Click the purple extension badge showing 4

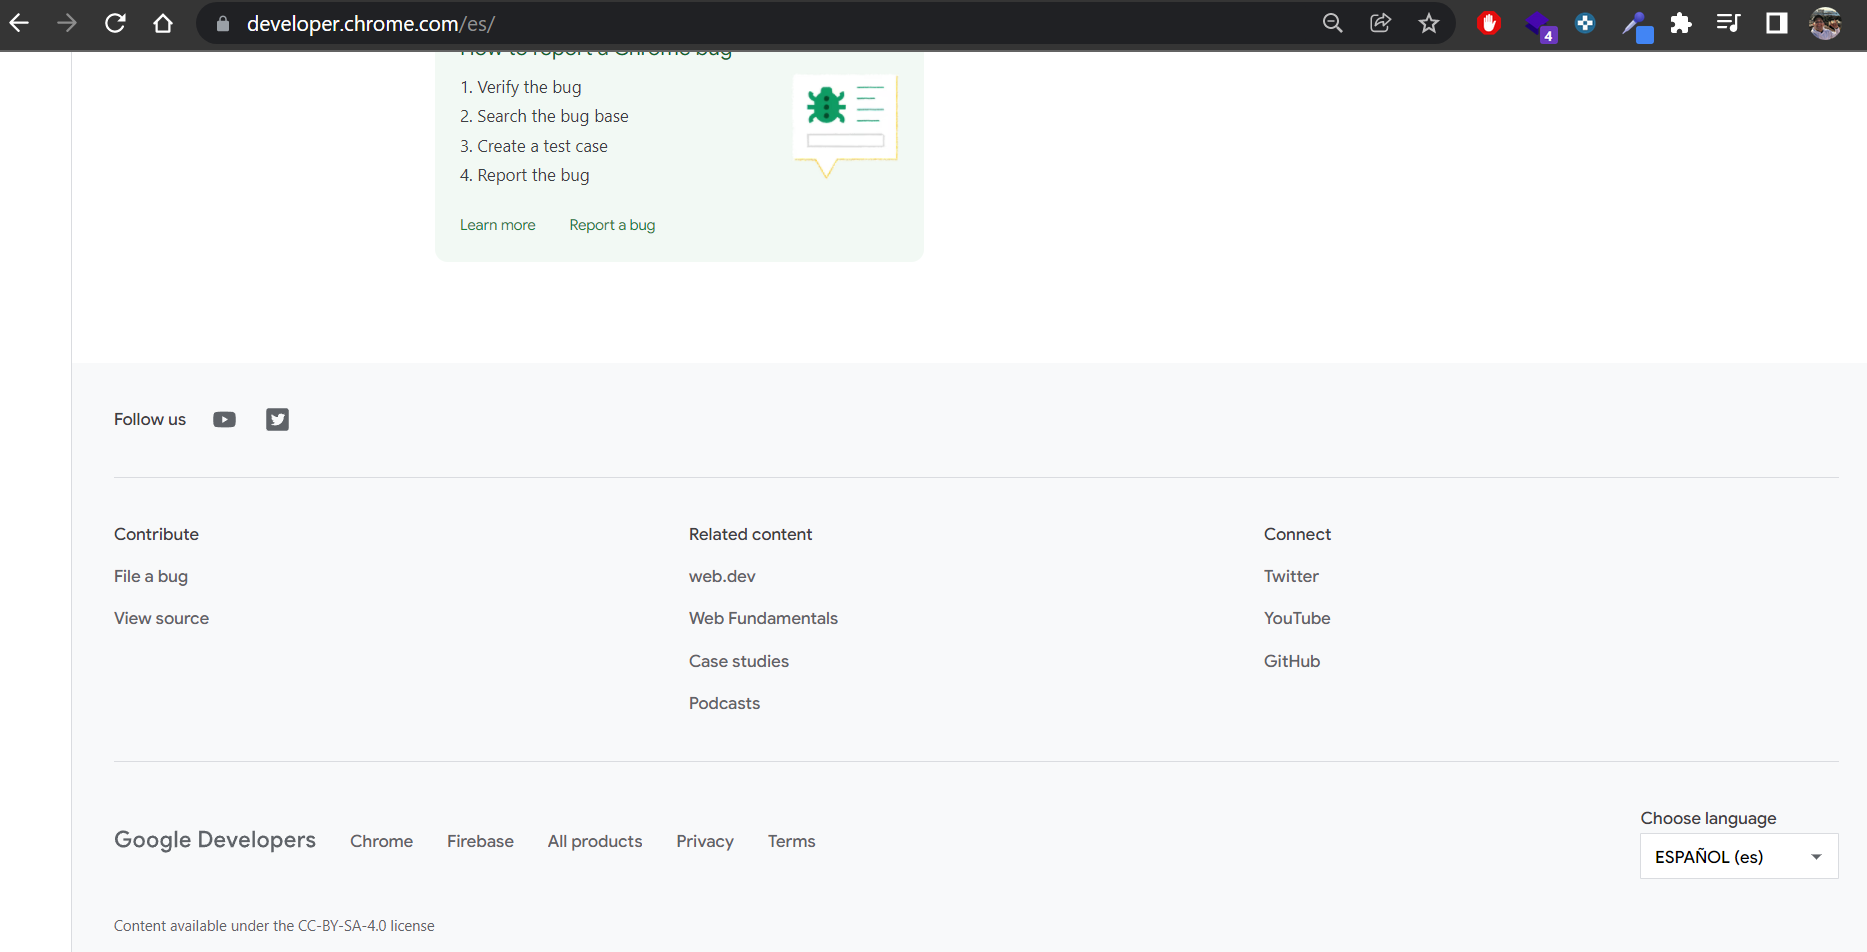pyautogui.click(x=1539, y=24)
